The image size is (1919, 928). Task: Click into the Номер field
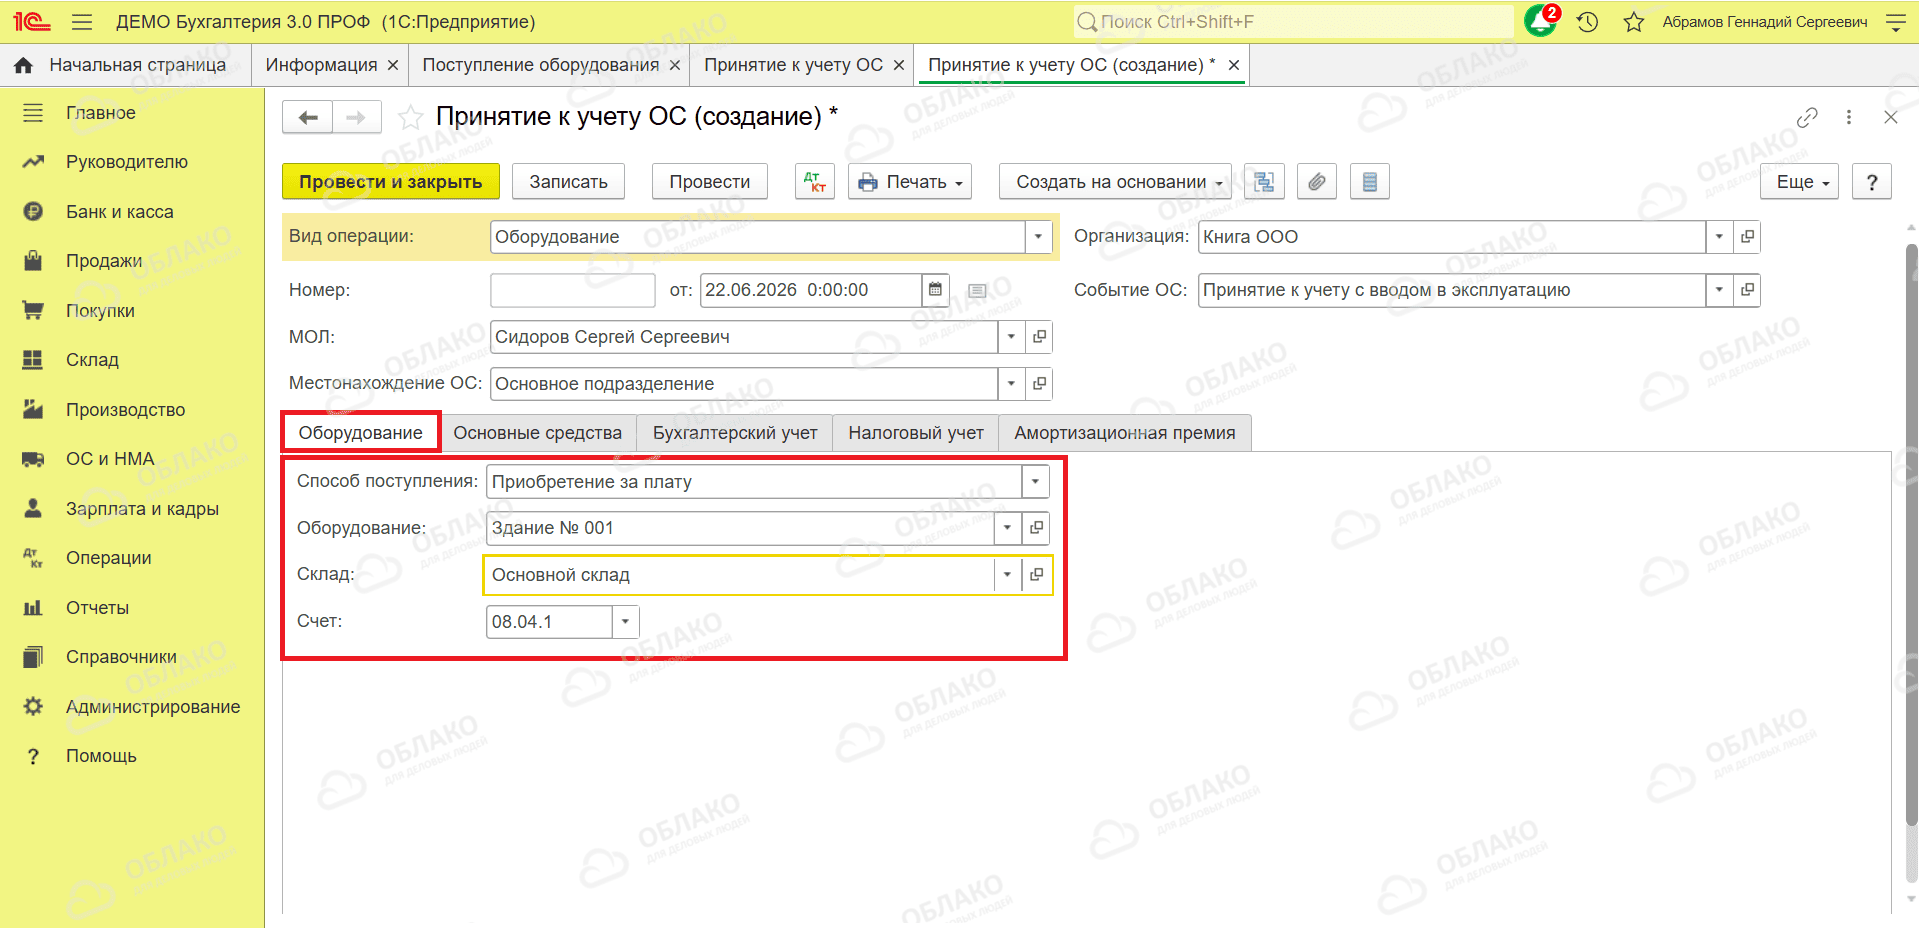tap(573, 290)
